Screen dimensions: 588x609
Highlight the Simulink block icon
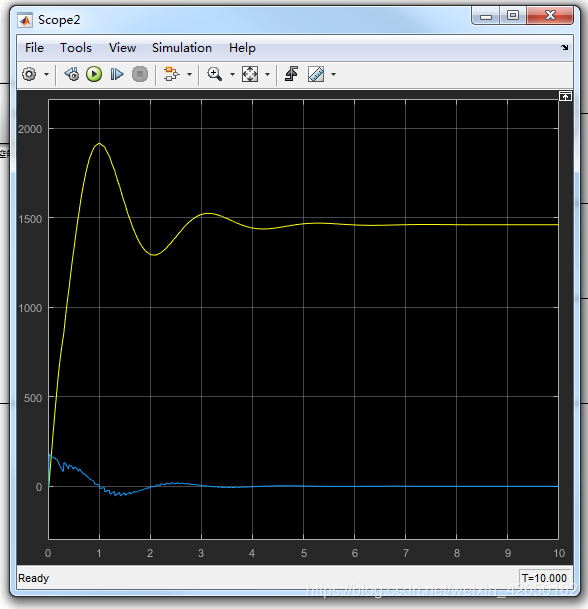tap(171, 74)
